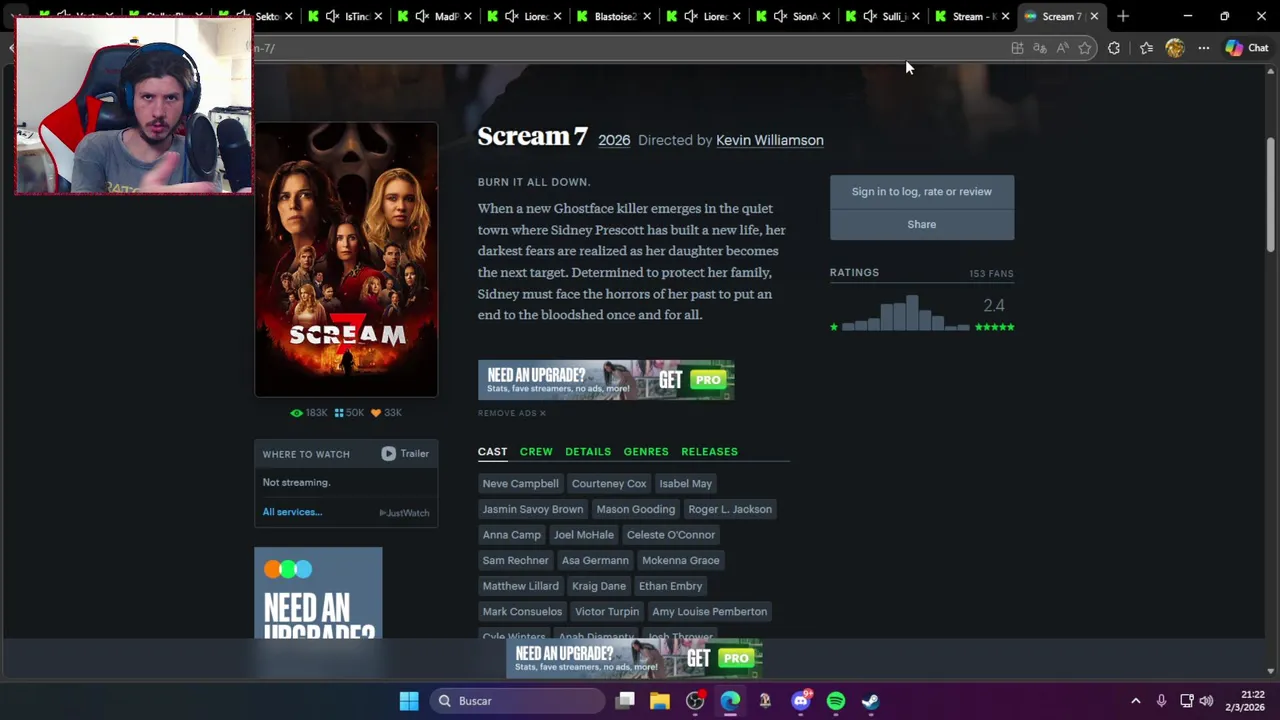Viewport: 1280px width, 720px height.
Task: Open the Copilot Chat button
Action: pyautogui.click(x=1247, y=48)
